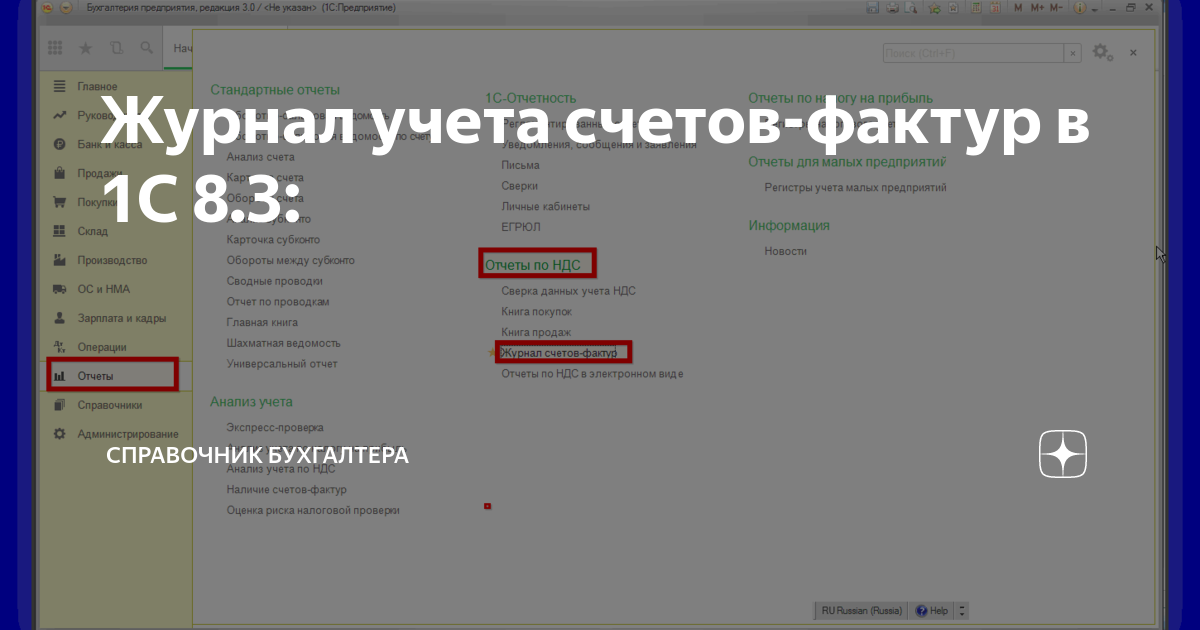Open the Универсальный отчет link
1200x630 pixels.
(282, 364)
